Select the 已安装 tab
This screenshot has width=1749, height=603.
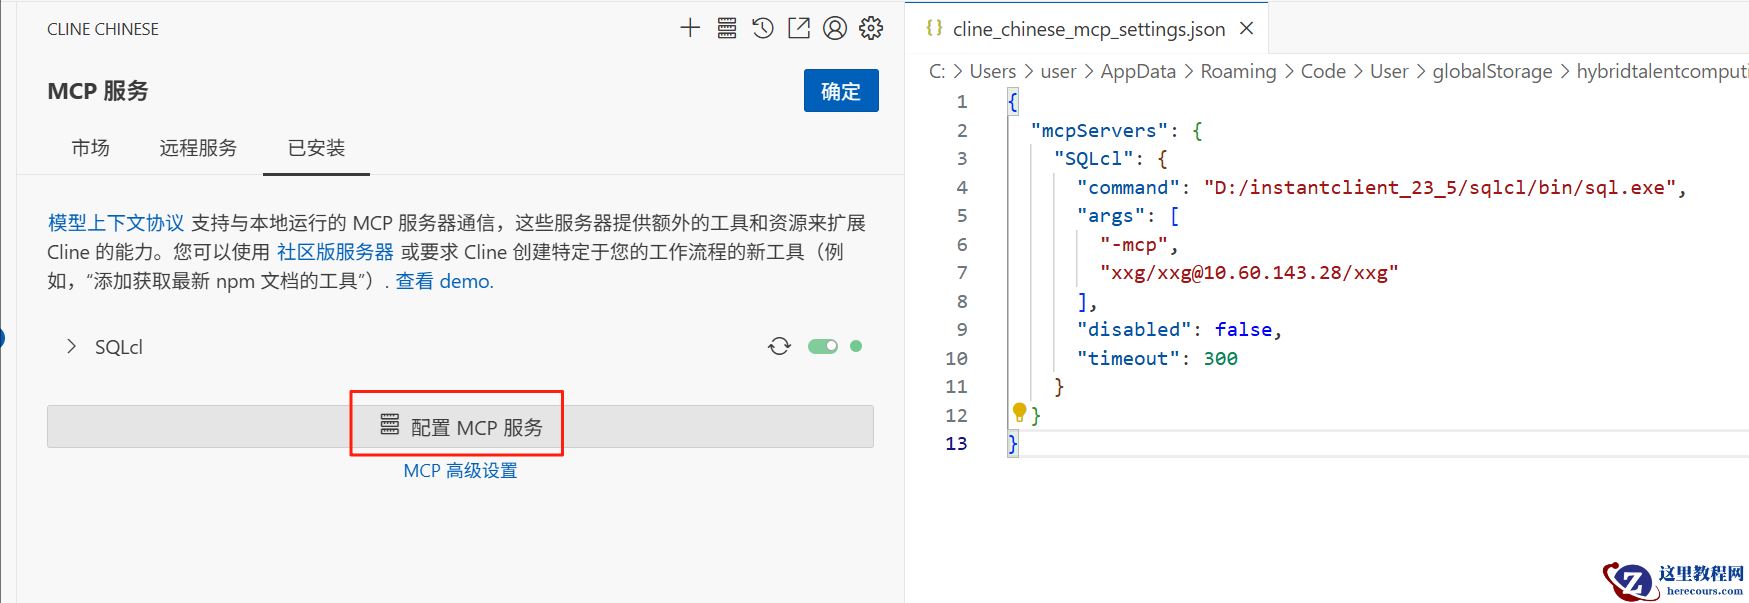[316, 148]
